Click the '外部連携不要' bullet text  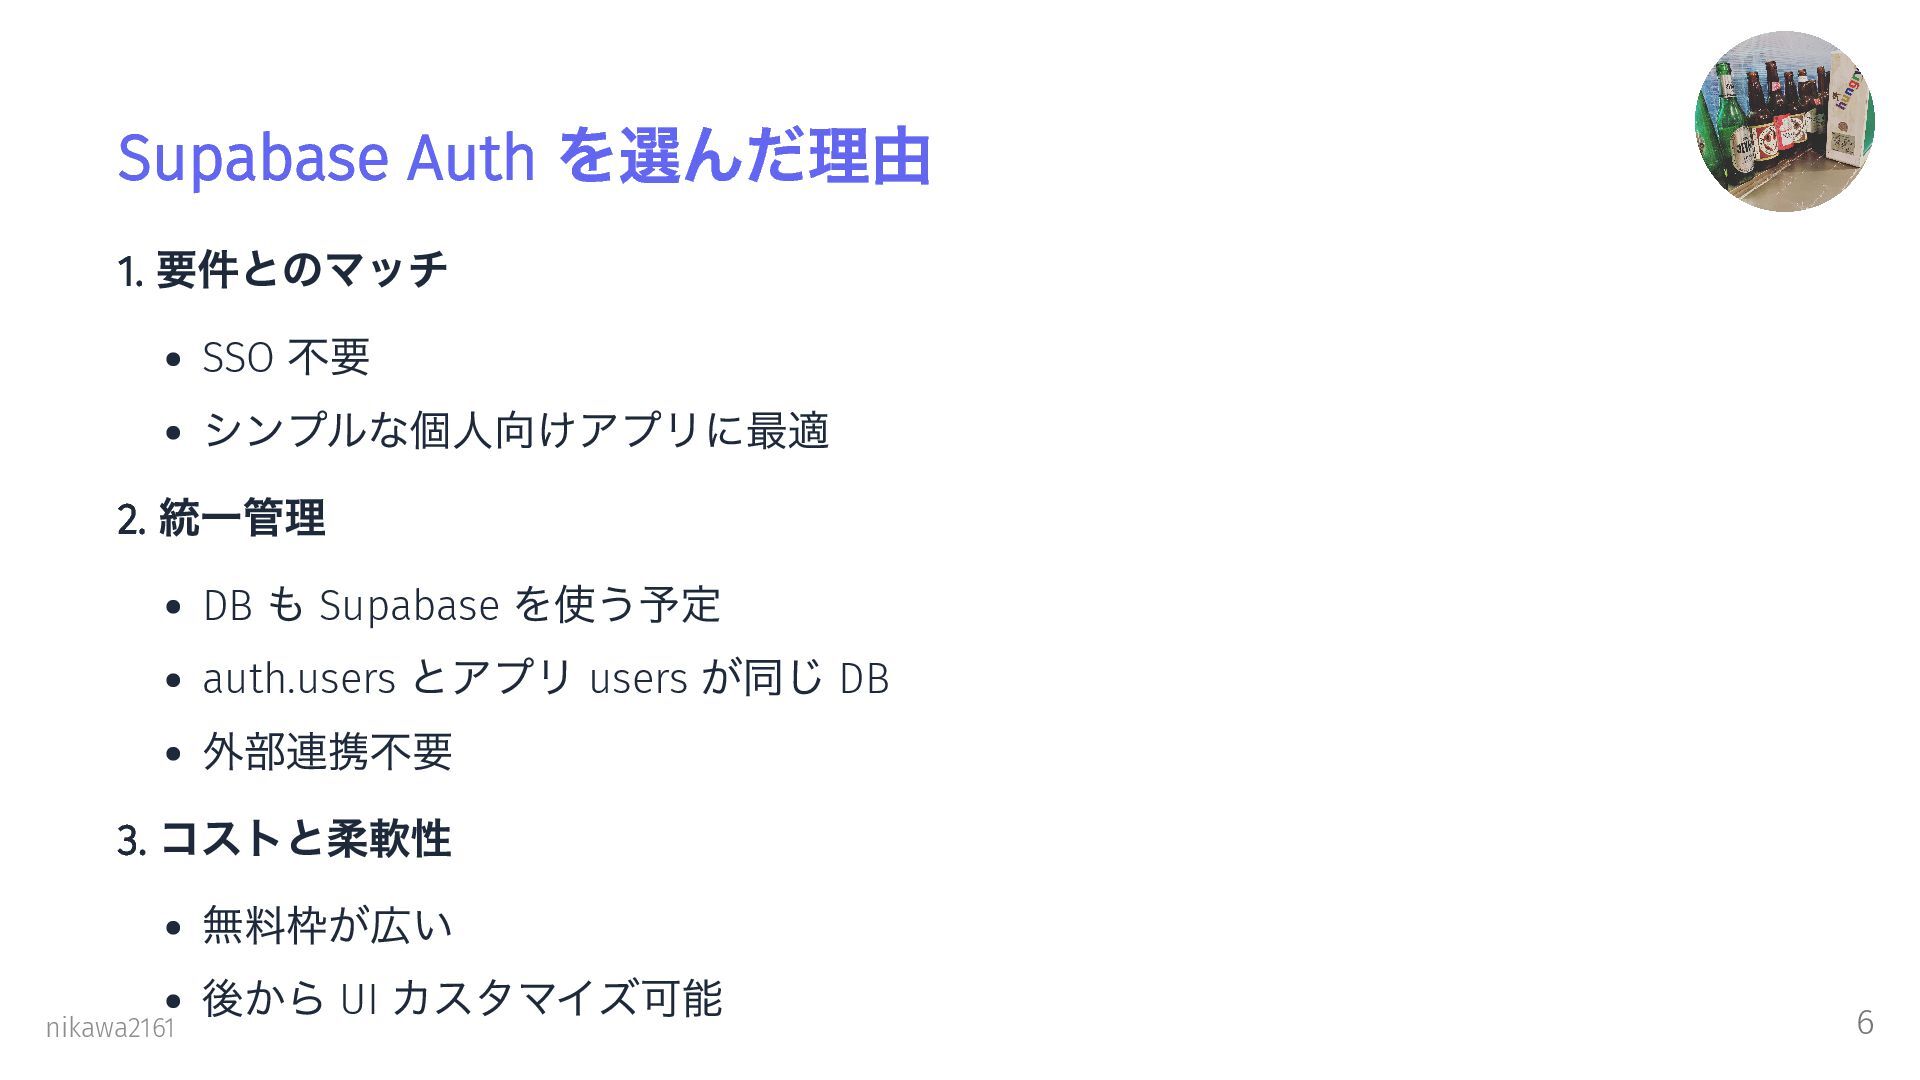point(328,752)
